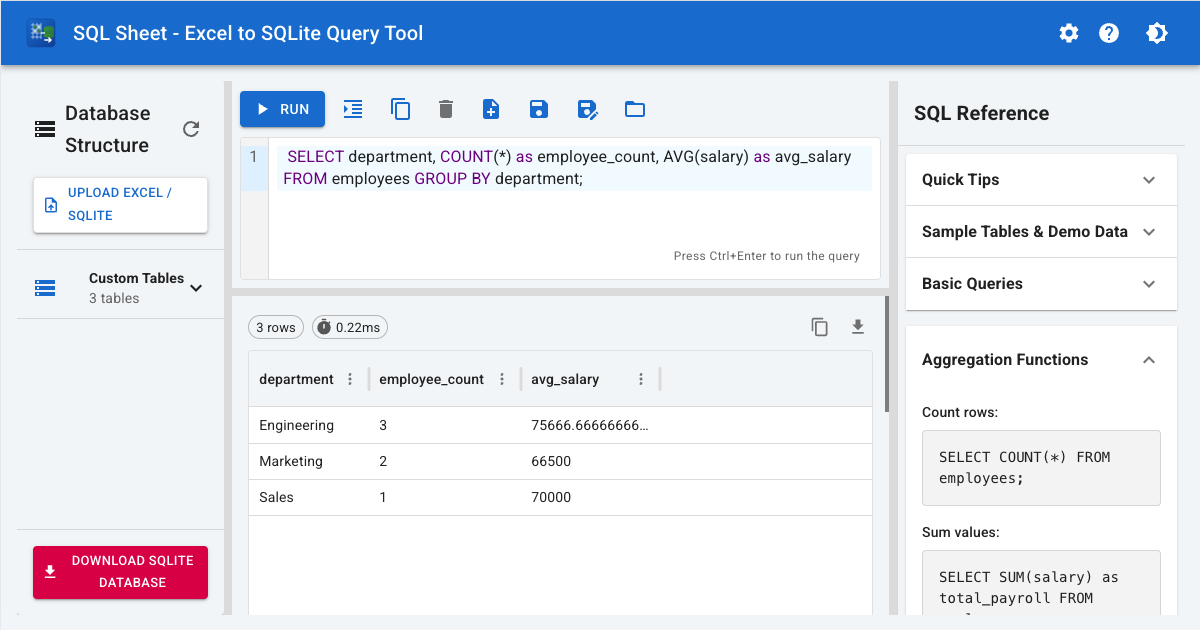The image size is (1200, 630).
Task: Click the format SQL query icon
Action: [x=352, y=109]
